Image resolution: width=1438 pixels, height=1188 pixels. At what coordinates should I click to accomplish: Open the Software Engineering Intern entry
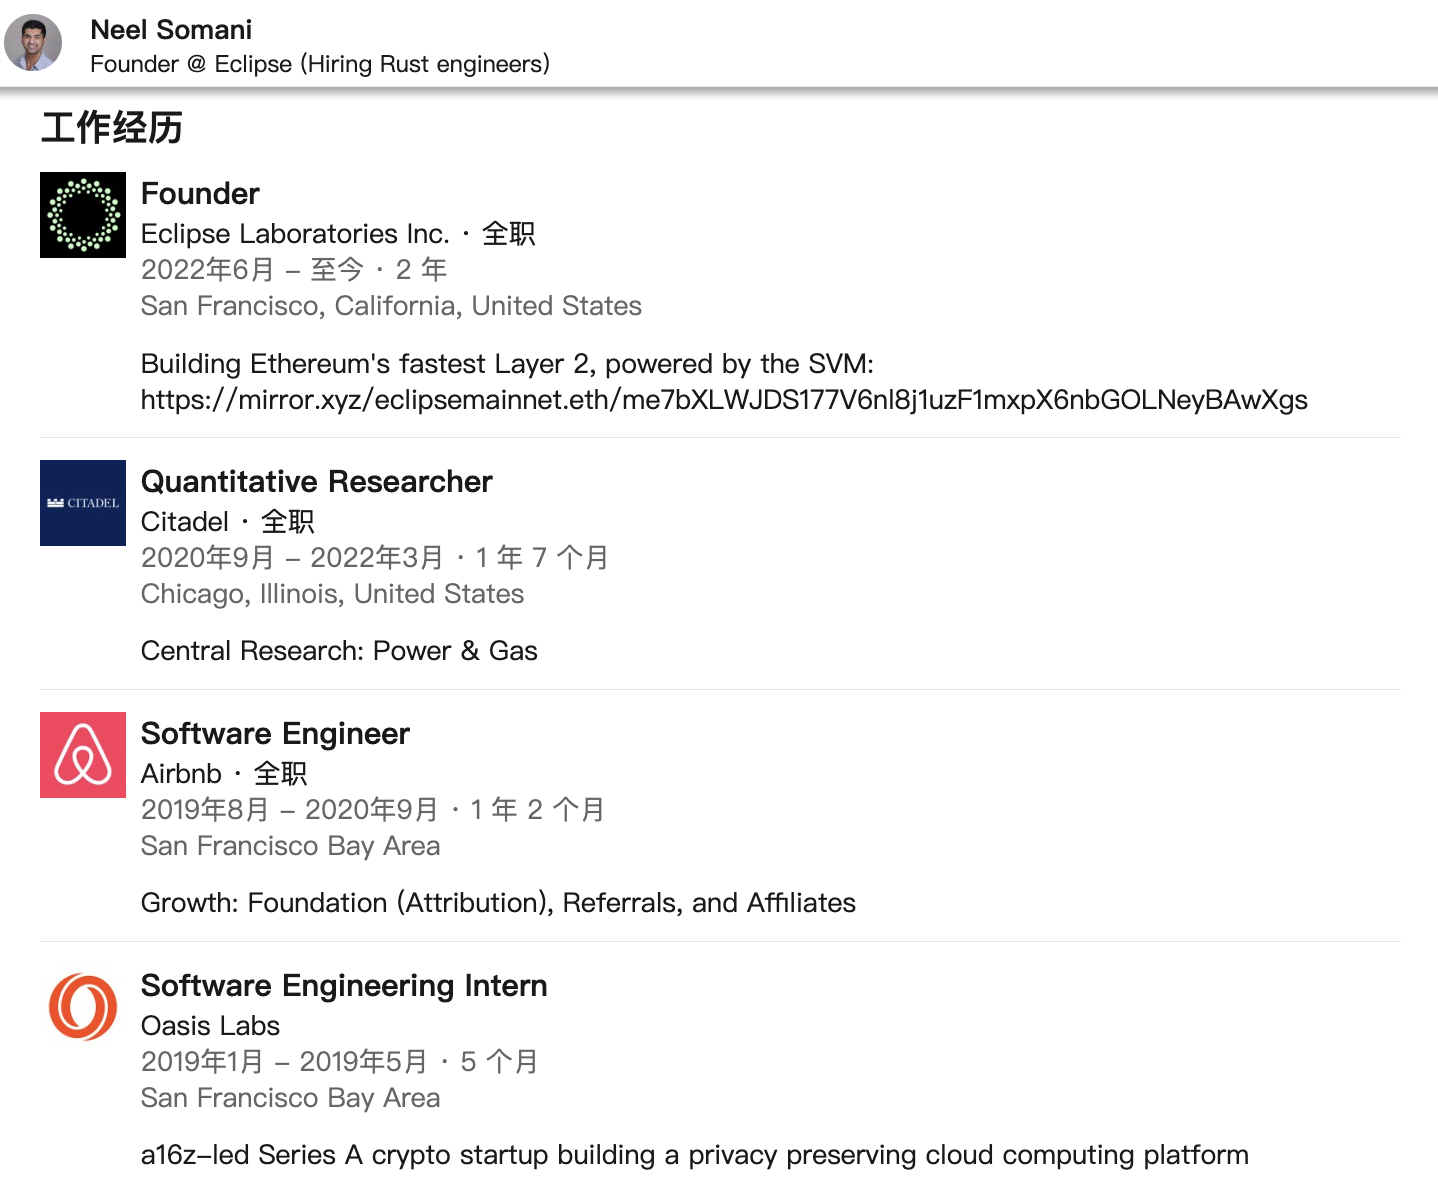point(343,985)
